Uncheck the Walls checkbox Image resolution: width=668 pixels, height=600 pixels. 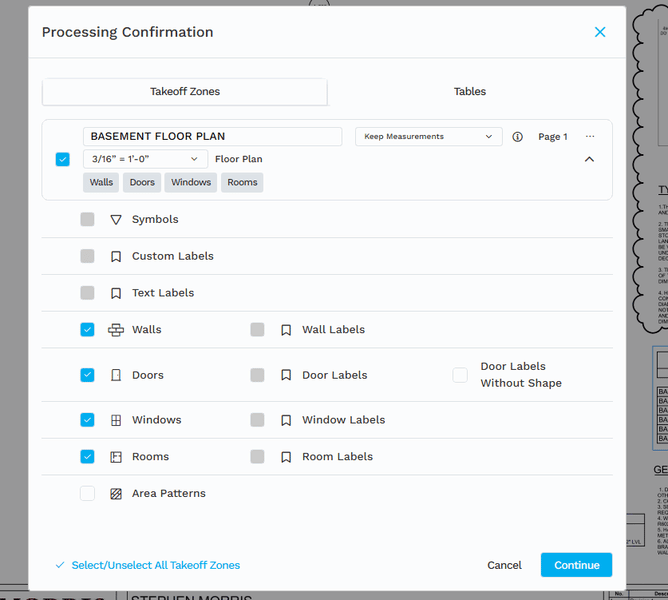click(x=87, y=330)
